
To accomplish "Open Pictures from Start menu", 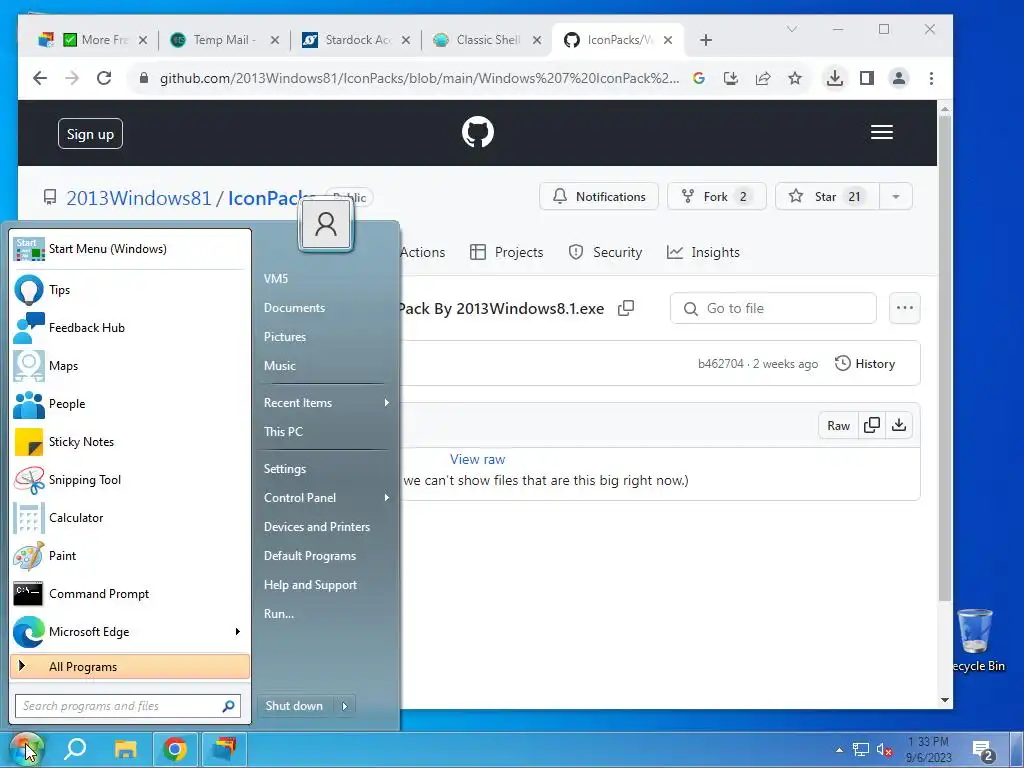I will [x=285, y=337].
